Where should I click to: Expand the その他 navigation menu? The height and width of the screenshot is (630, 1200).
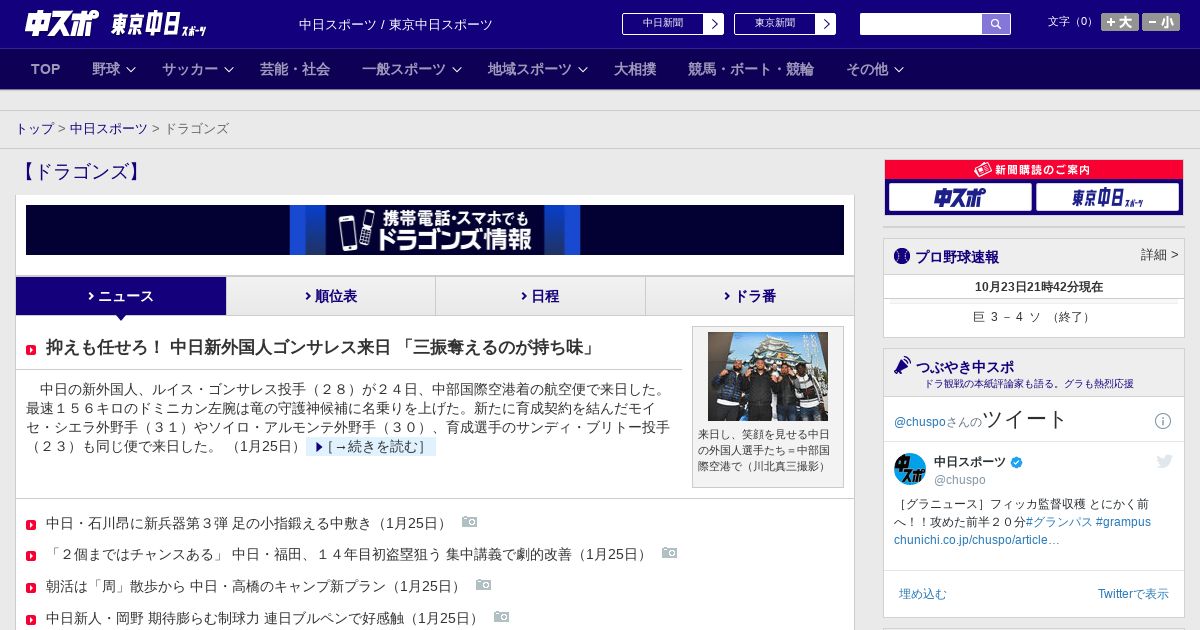875,69
